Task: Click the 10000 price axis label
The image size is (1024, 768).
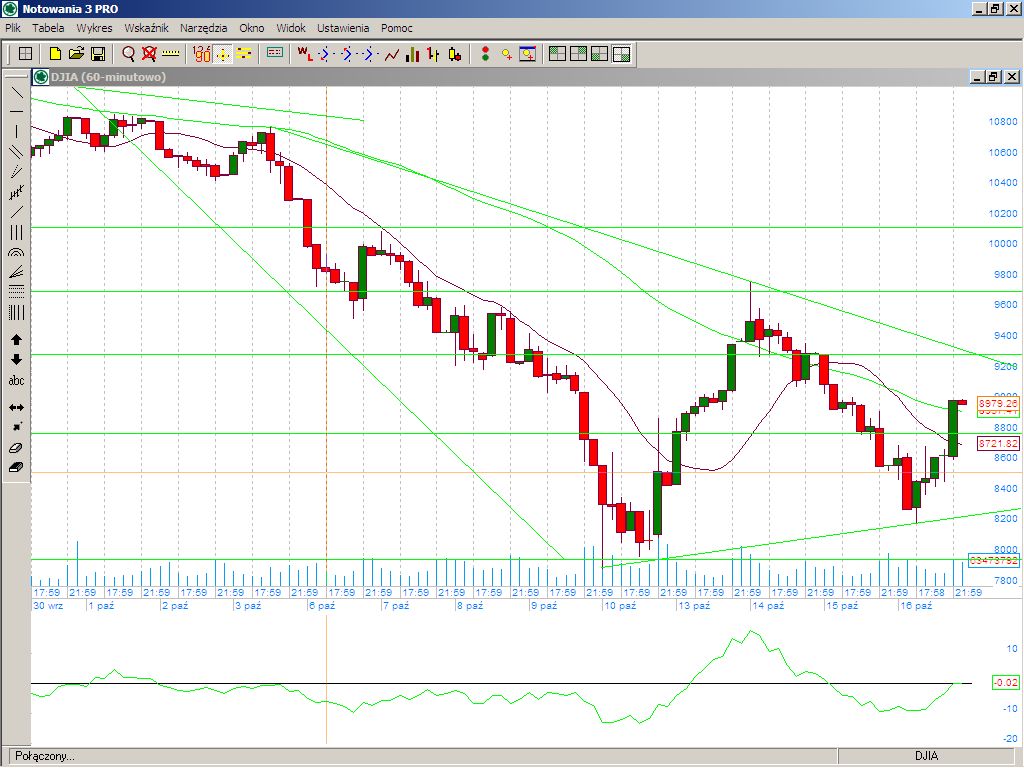Action: [1002, 244]
